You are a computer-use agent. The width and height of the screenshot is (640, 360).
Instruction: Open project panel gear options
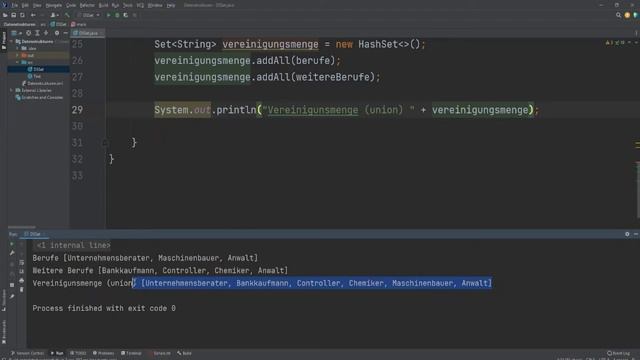57,33
